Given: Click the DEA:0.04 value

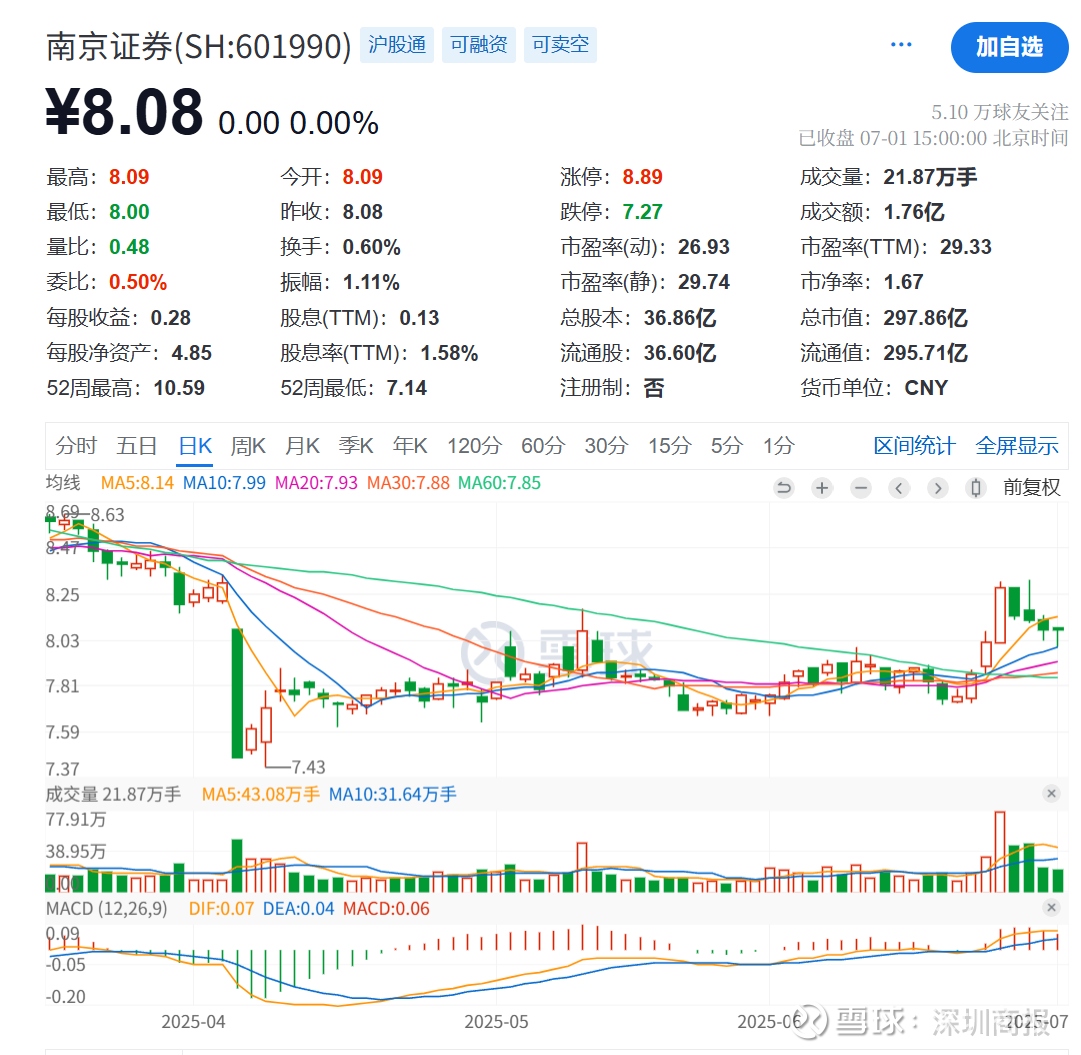Looking at the screenshot, I should [299, 909].
